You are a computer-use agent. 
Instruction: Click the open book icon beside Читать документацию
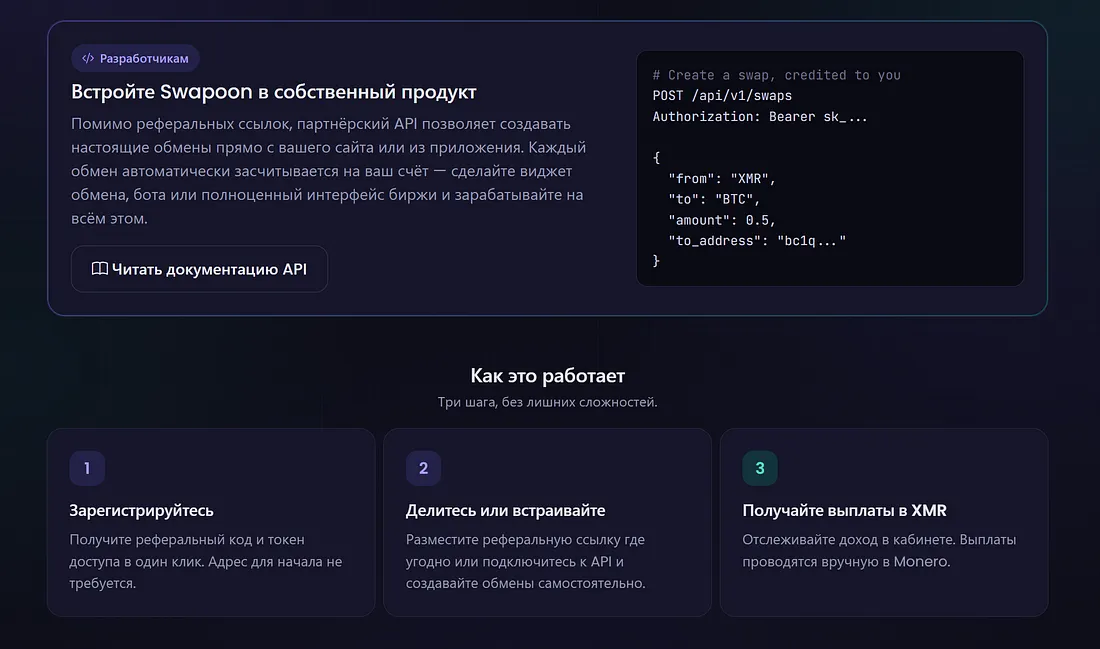tap(100, 269)
